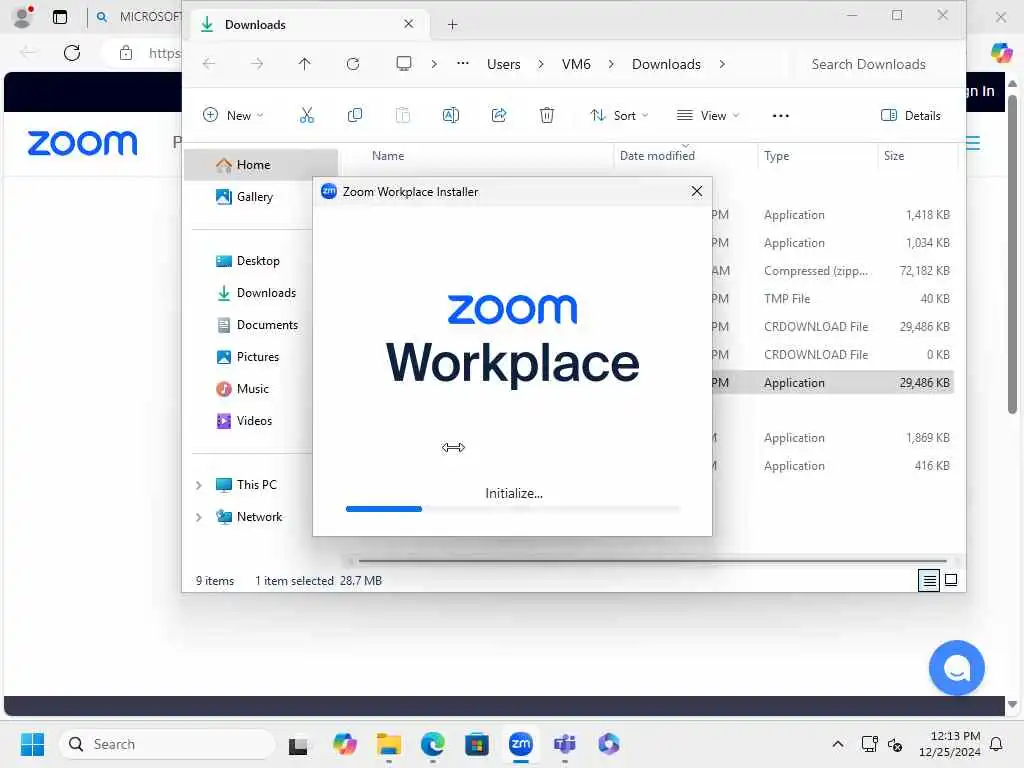
Task: Expand chevron after Users in address bar
Action: tap(541, 64)
